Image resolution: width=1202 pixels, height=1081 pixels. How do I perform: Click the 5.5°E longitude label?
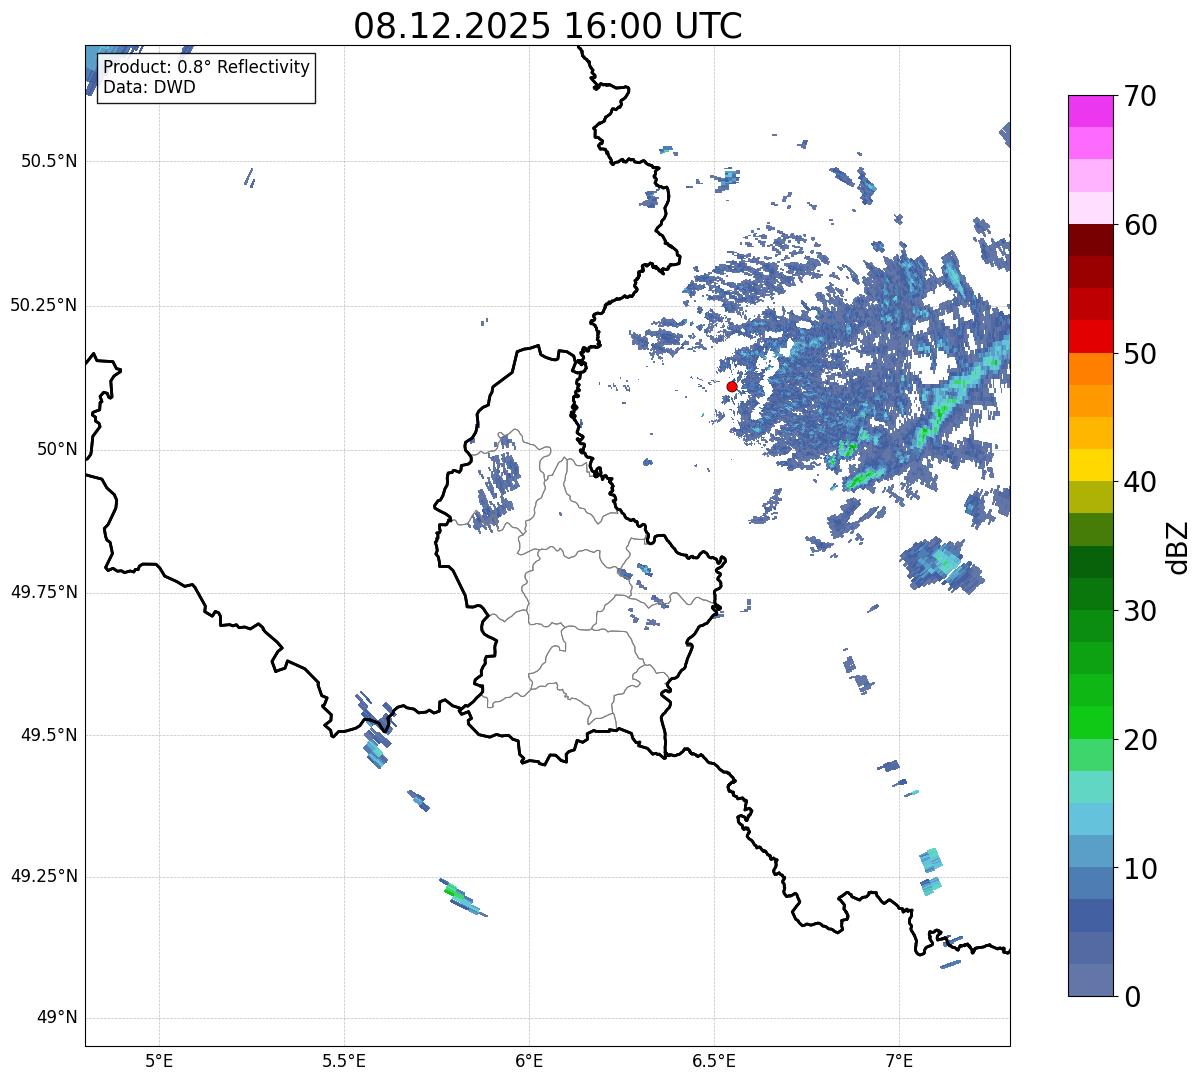coord(344,1060)
